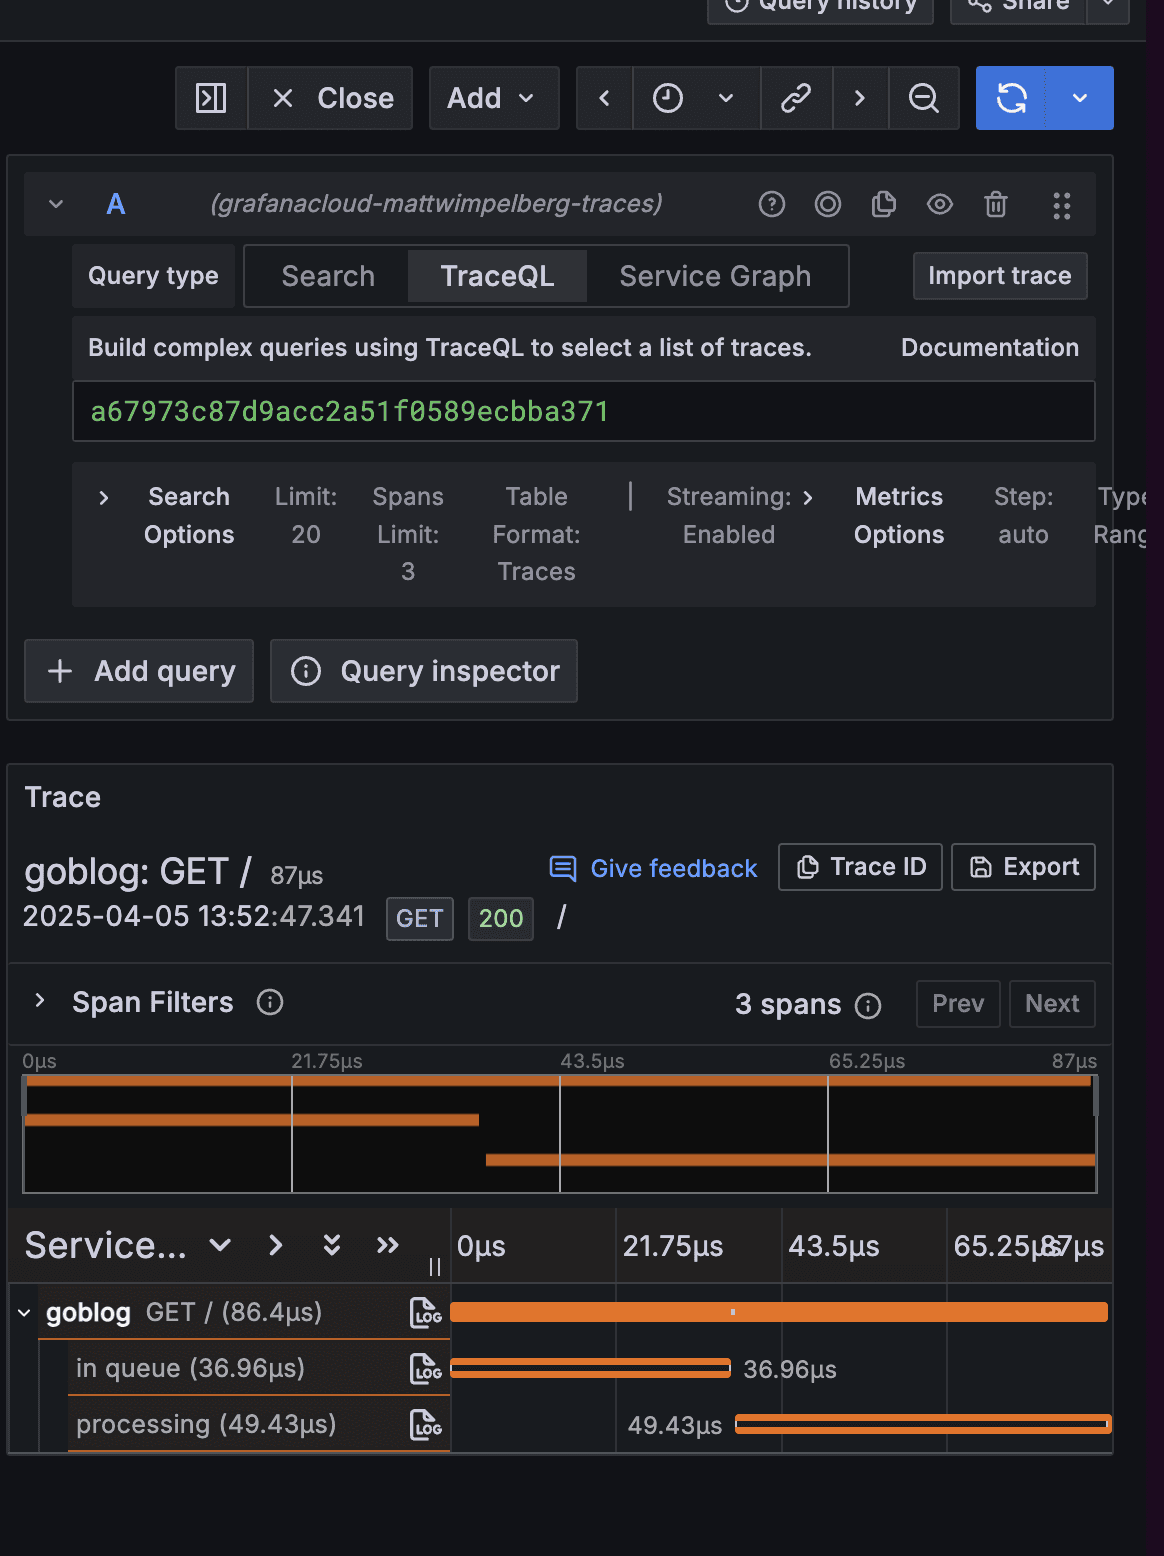Collapse the query A panel chevron
The height and width of the screenshot is (1556, 1164).
[55, 204]
